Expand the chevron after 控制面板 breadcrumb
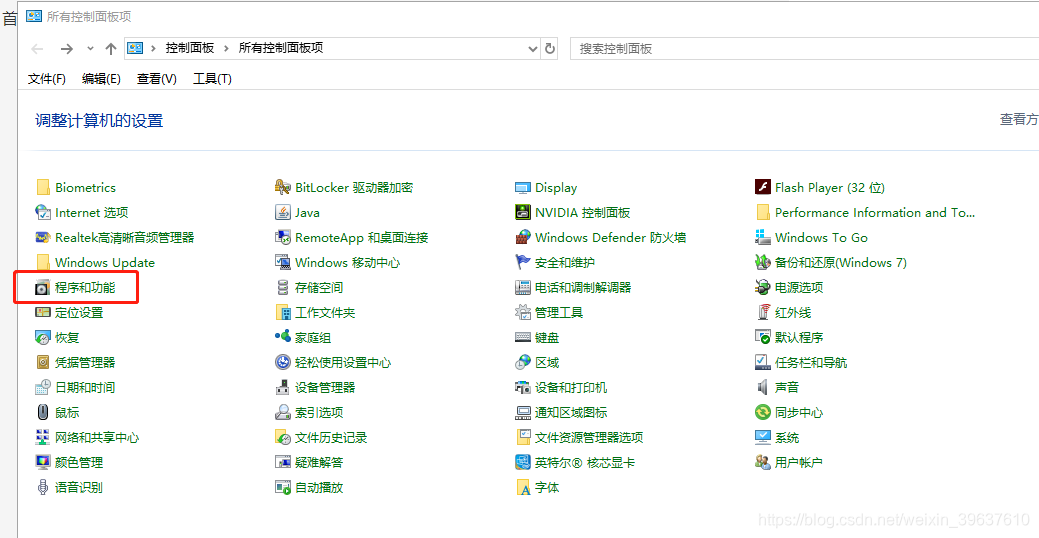Screen dimensions: 1039x538 (226, 48)
